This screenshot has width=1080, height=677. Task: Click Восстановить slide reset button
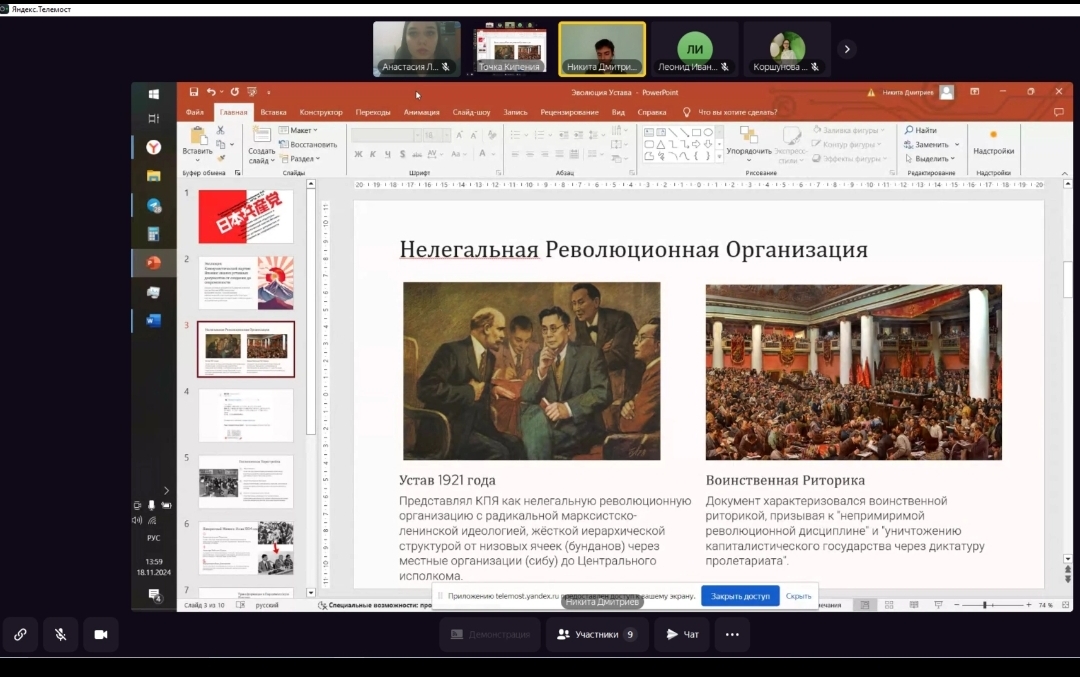[x=308, y=145]
